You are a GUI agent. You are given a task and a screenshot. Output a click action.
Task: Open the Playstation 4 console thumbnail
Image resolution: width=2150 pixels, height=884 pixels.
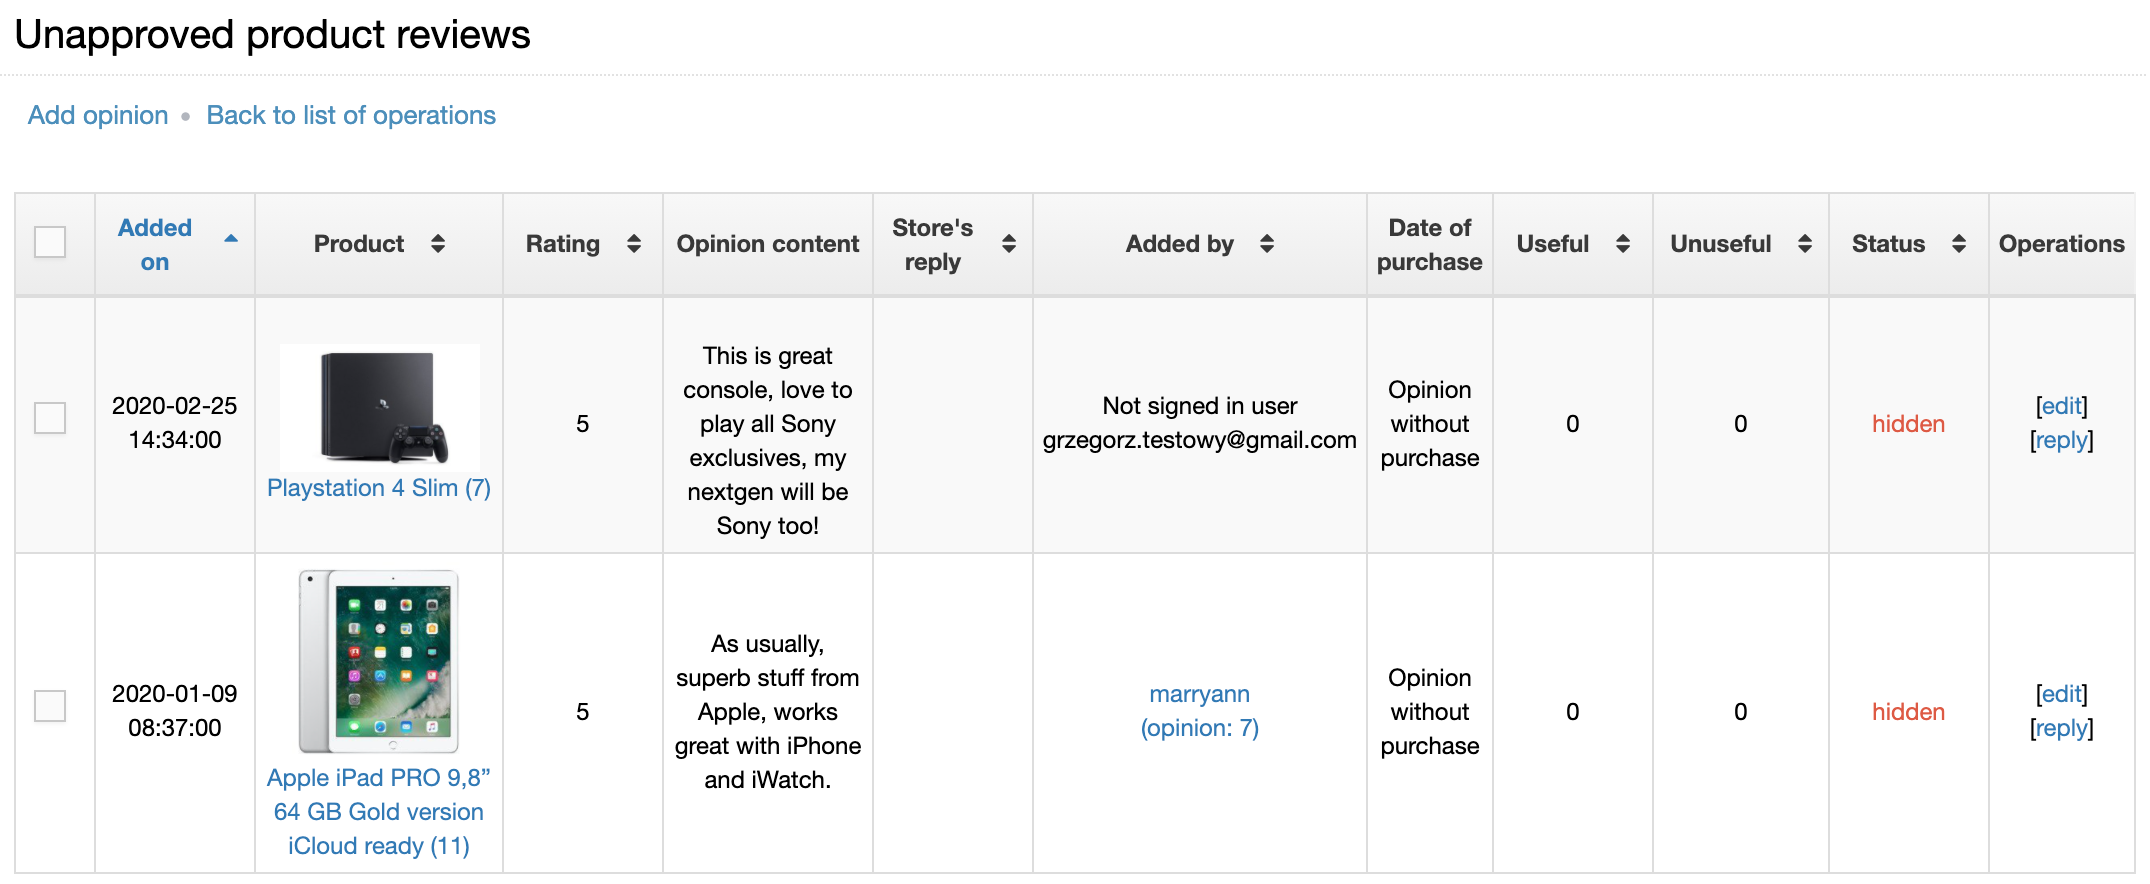(380, 407)
